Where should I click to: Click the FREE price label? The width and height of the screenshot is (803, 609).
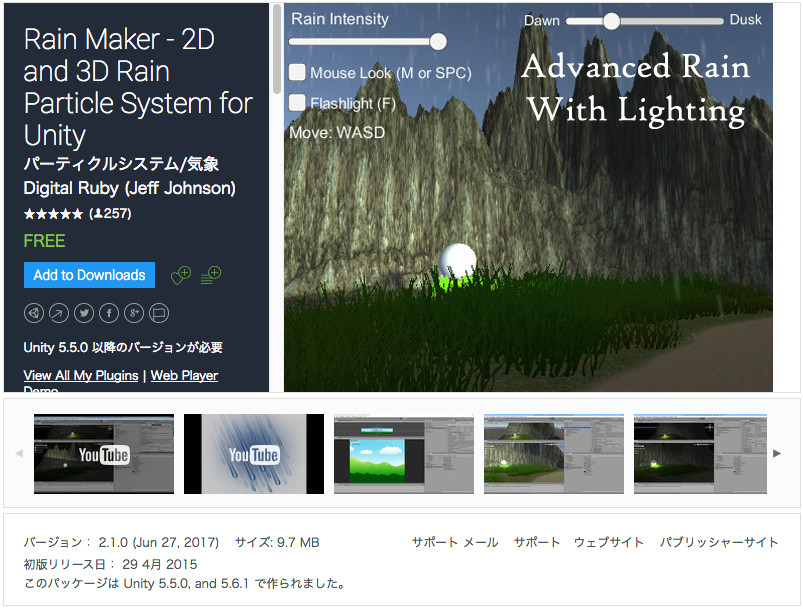pyautogui.click(x=45, y=241)
